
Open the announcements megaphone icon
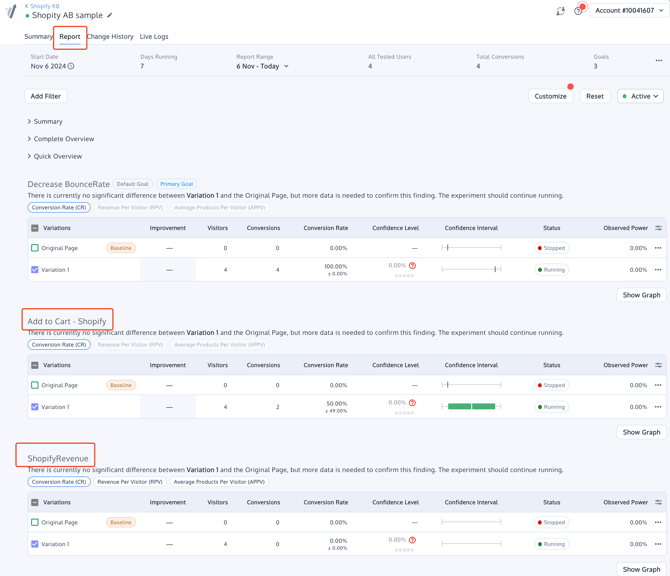(x=560, y=11)
